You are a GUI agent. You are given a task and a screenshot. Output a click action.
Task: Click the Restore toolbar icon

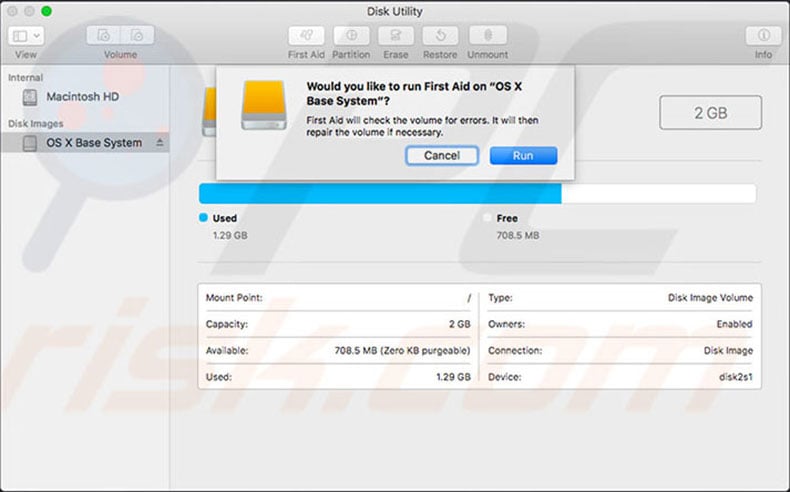pyautogui.click(x=440, y=36)
